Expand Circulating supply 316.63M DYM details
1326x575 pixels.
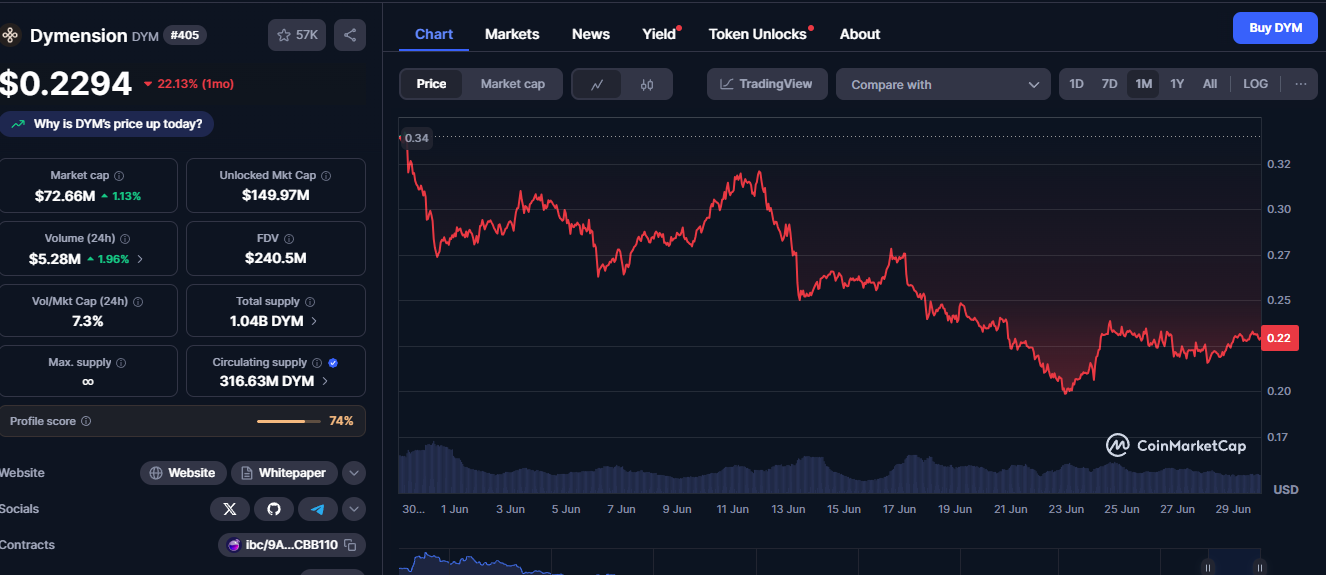pos(325,381)
